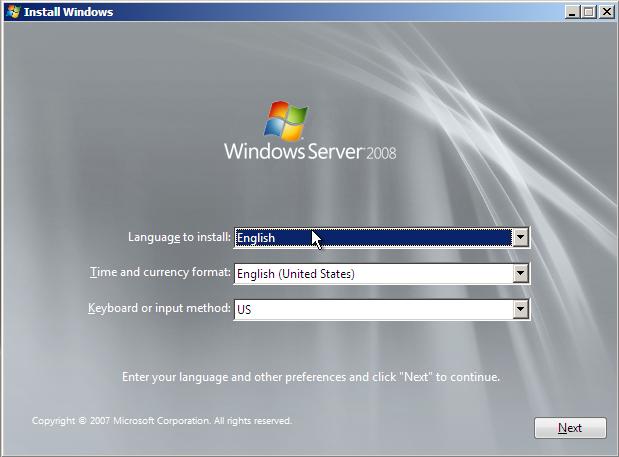Click the Install Windows title bar icon
The width and height of the screenshot is (619, 457).
click(x=13, y=12)
